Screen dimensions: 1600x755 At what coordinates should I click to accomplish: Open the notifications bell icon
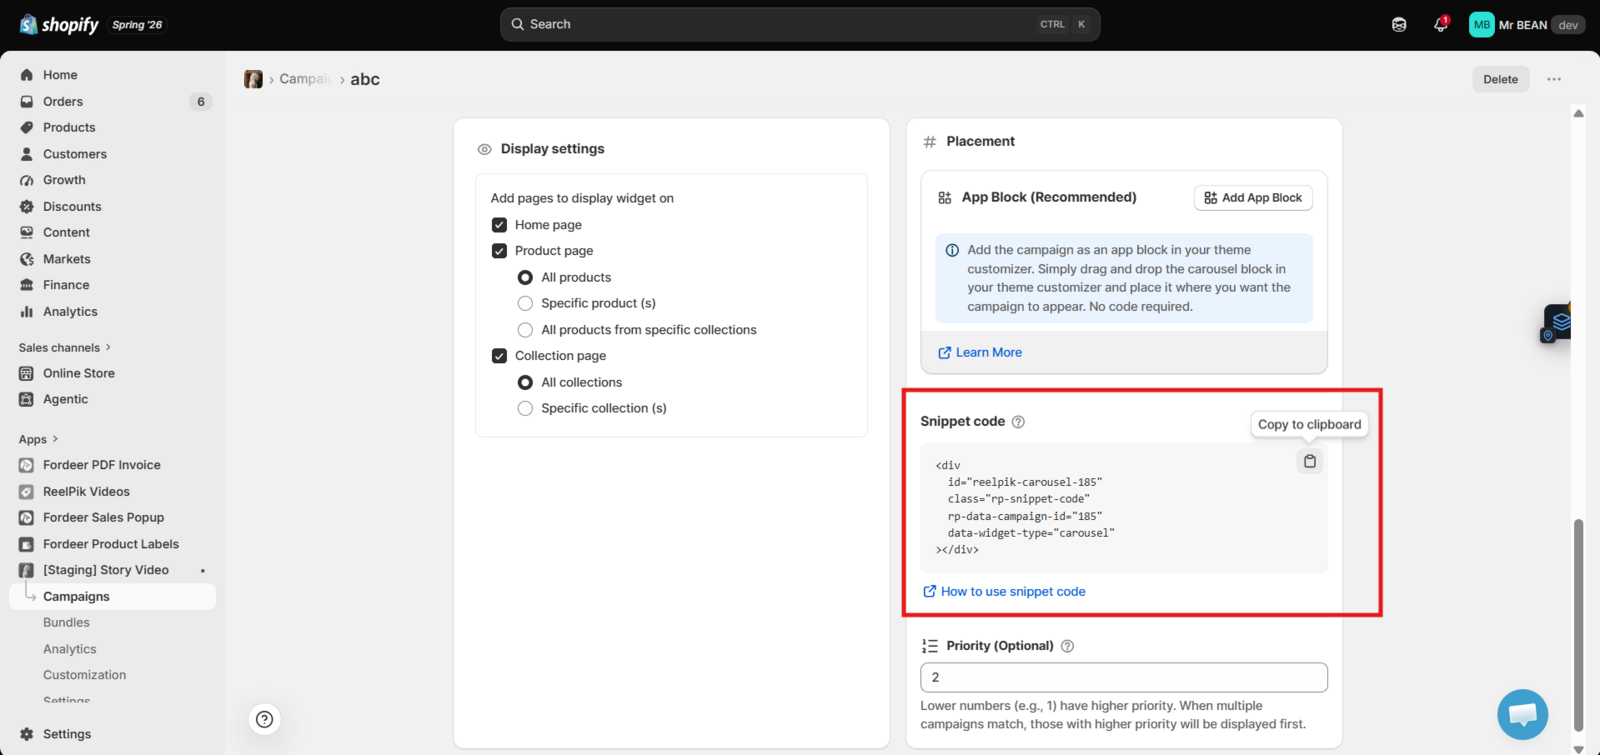coord(1440,25)
